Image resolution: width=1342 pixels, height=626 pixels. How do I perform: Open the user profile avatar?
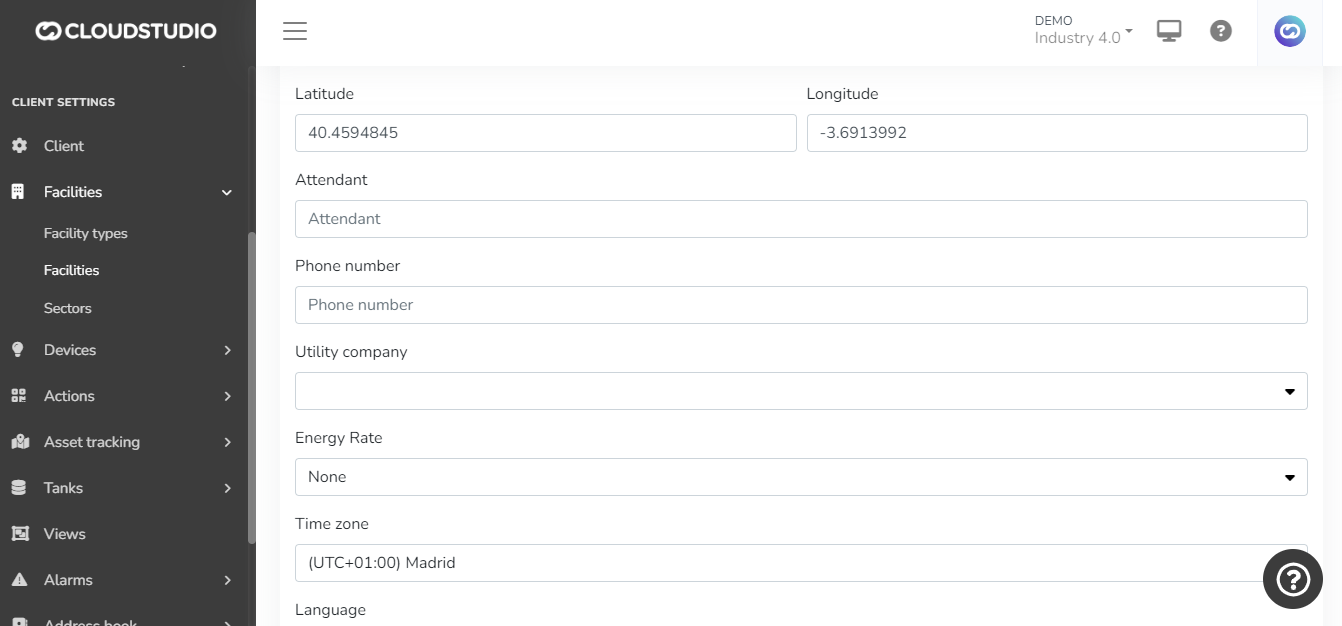click(x=1289, y=32)
